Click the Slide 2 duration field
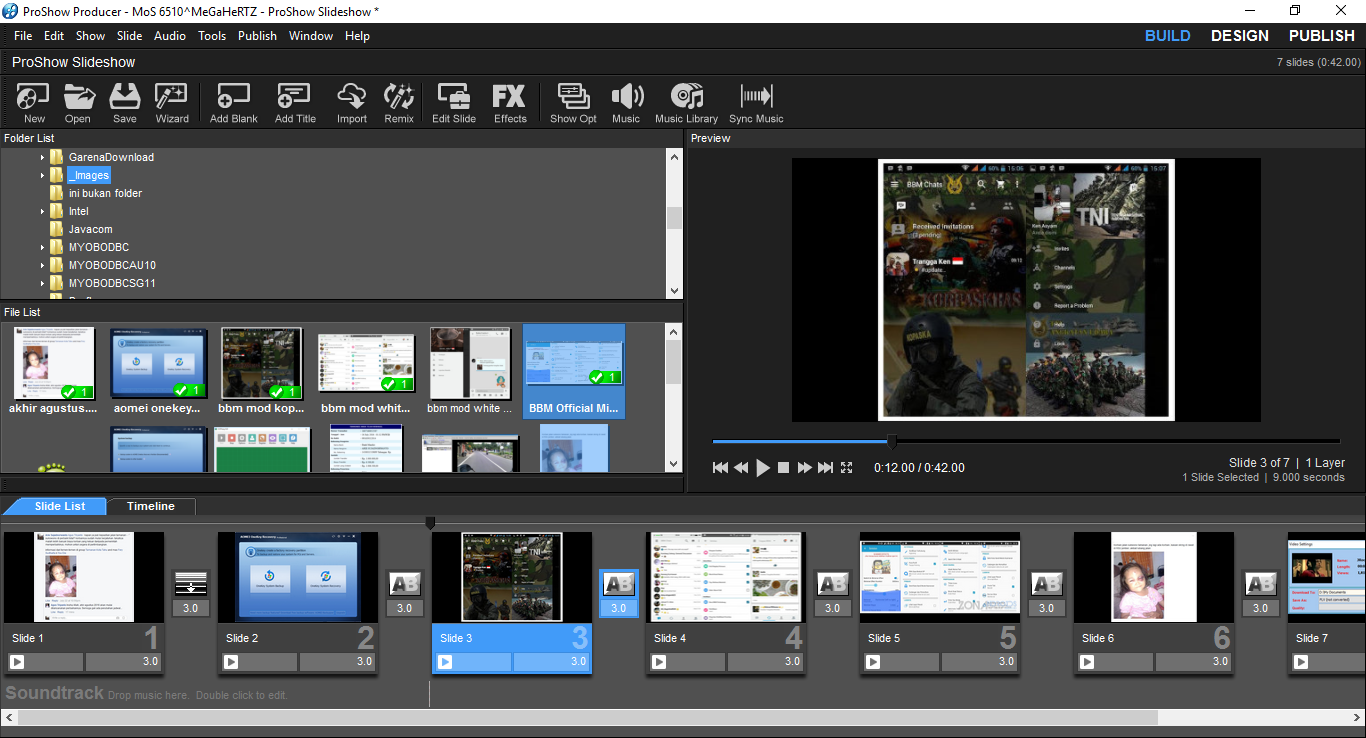The height and width of the screenshot is (738, 1366). click(x=338, y=661)
